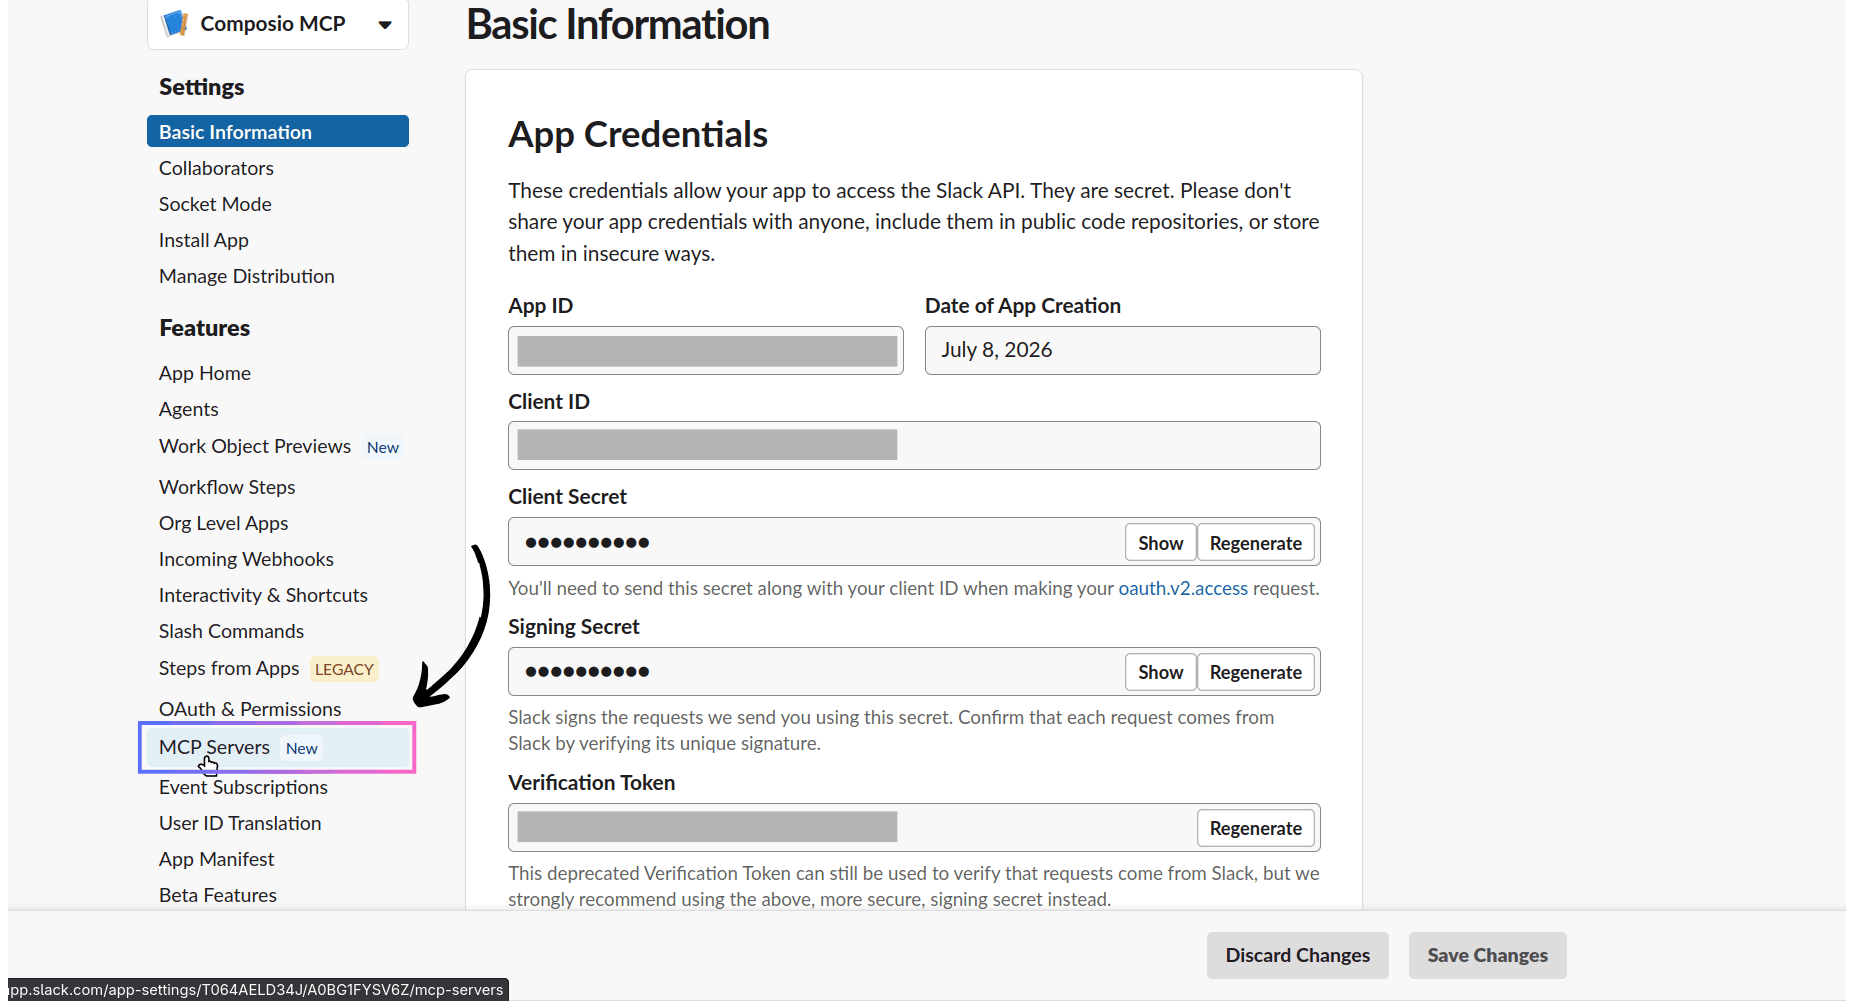Click the Features section heading

tap(205, 328)
